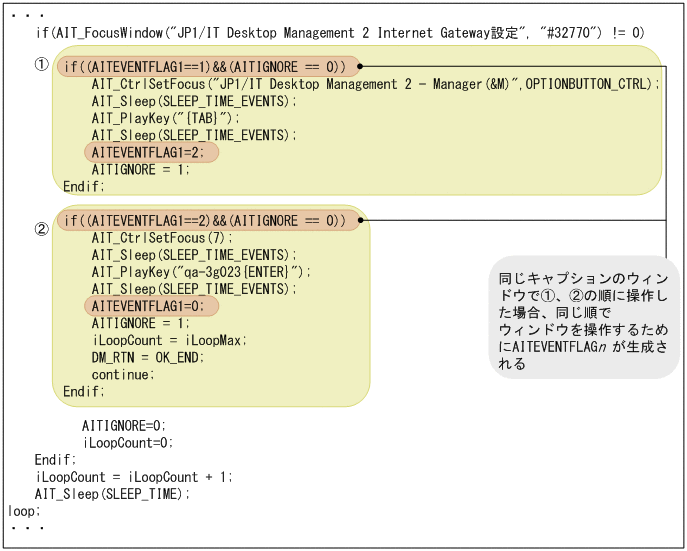Click the DM_RTN = OK_END statement
The height and width of the screenshot is (551, 687).
pos(147,357)
